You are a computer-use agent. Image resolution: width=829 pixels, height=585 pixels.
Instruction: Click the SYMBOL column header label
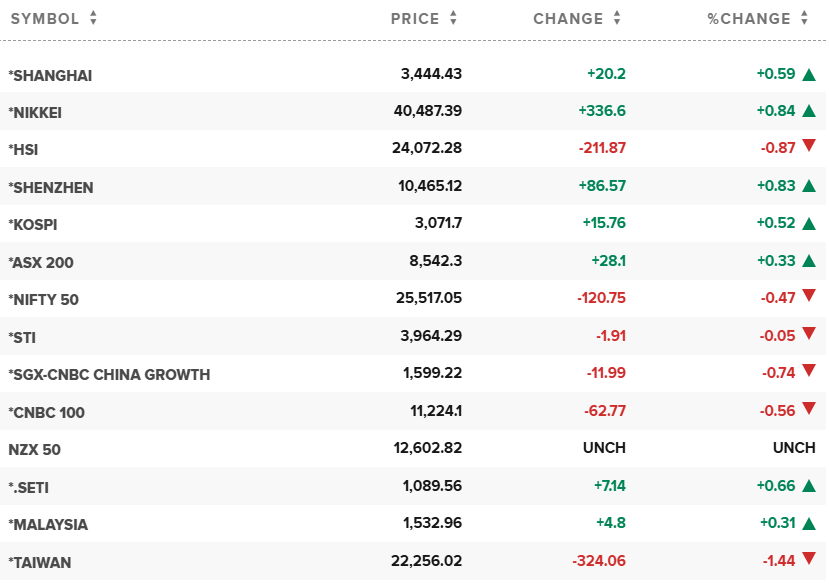point(44,18)
